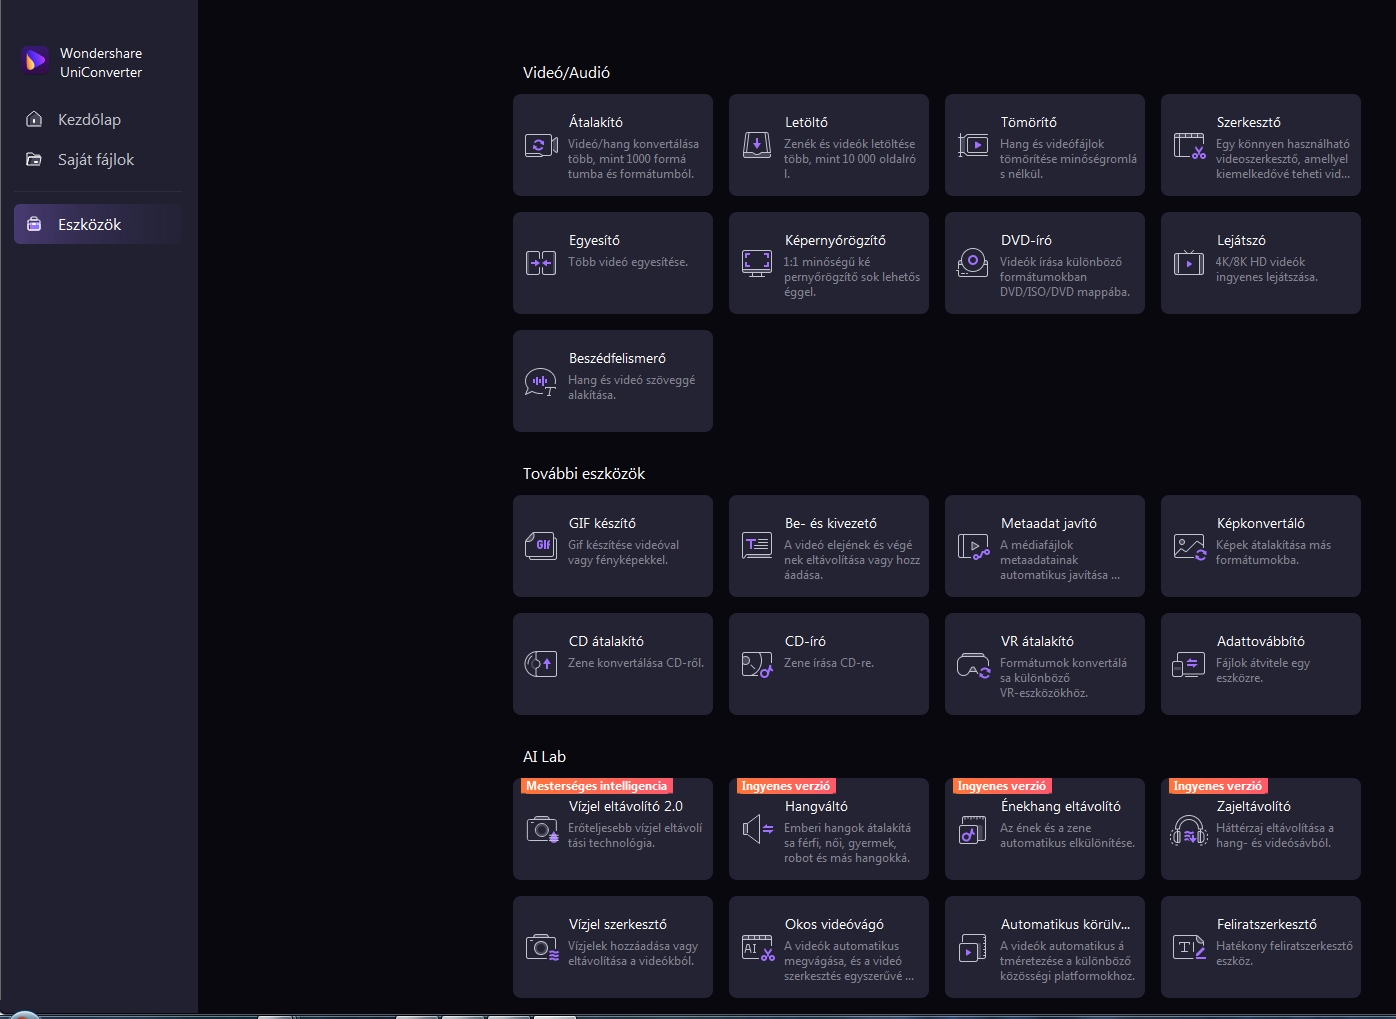Image resolution: width=1396 pixels, height=1019 pixels.
Task: Open the Lejátszó player tile
Action: 1260,263
